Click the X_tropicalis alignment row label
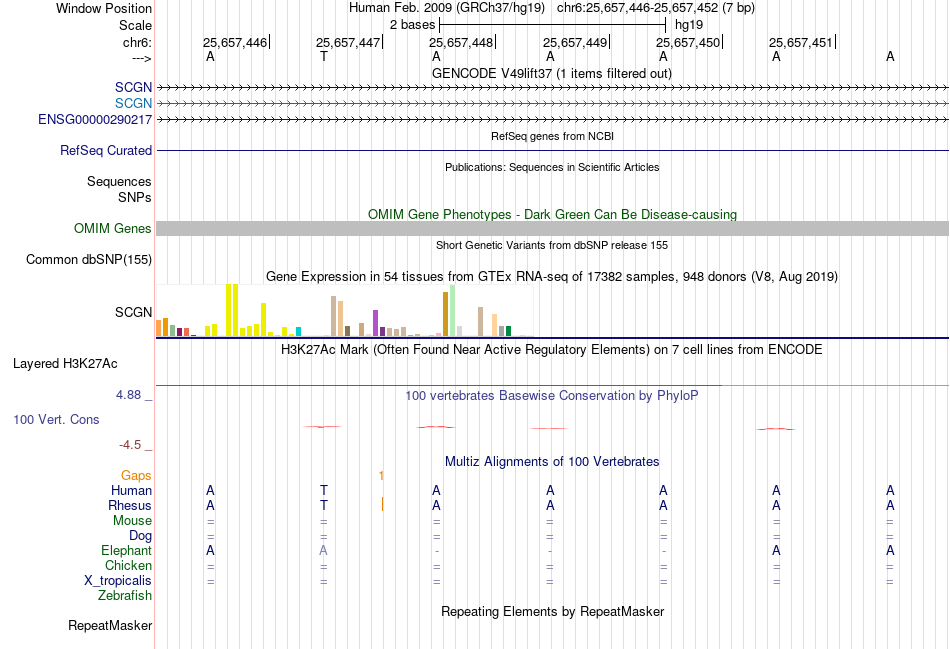 [x=118, y=581]
